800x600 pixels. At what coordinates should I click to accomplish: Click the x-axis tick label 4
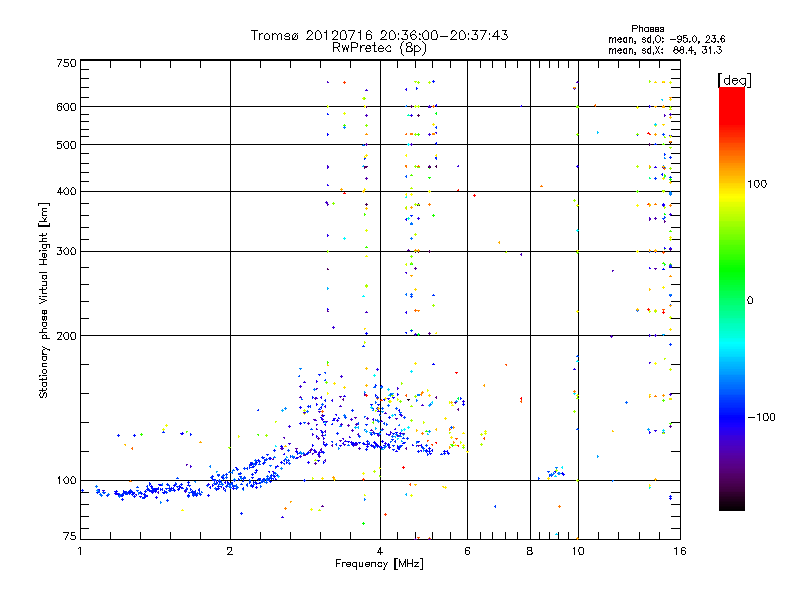click(x=380, y=551)
